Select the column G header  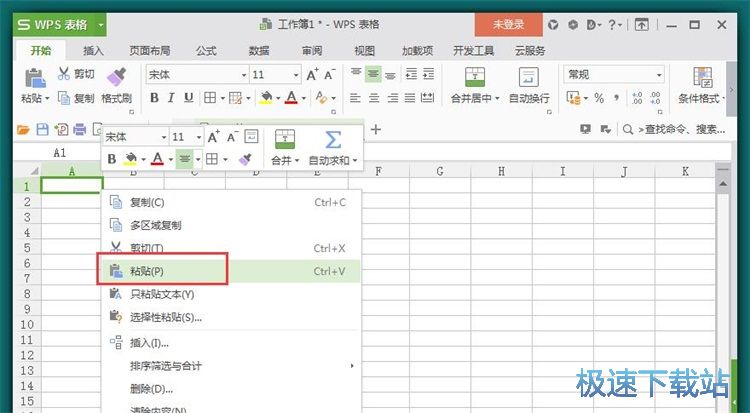(440, 171)
